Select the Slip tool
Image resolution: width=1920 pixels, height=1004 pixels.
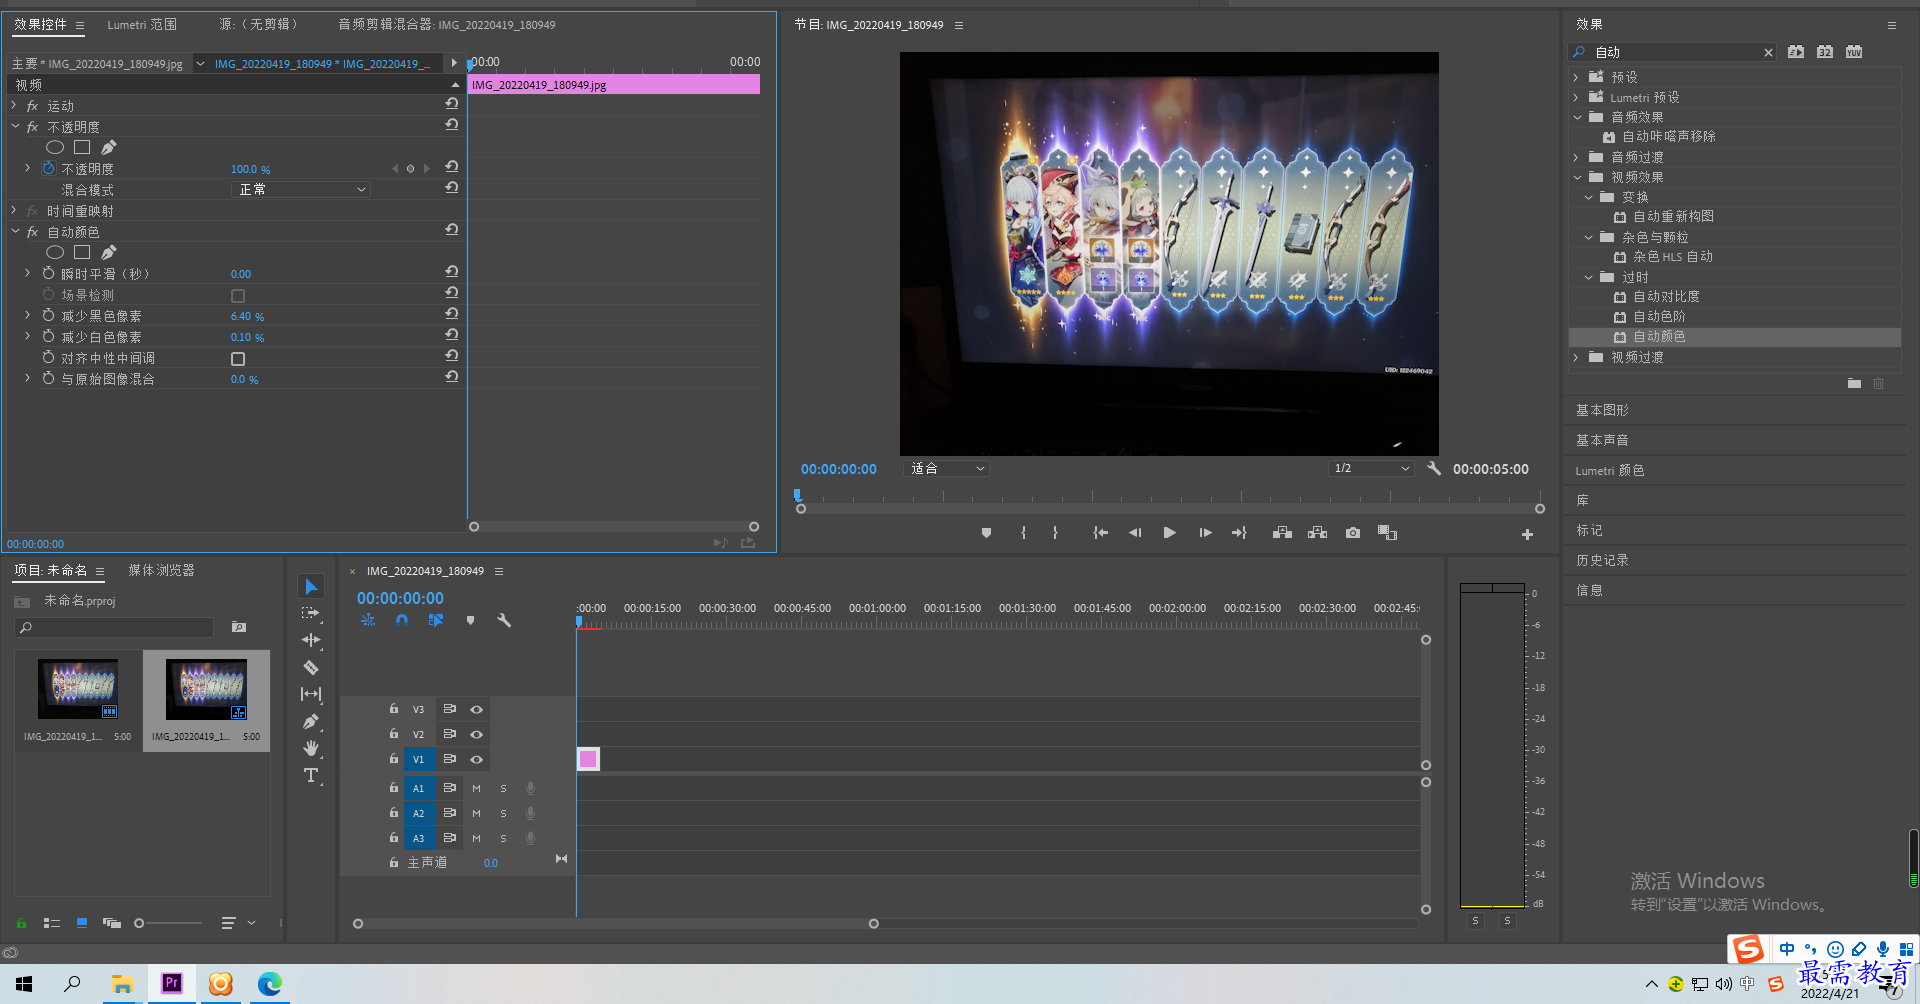pos(311,694)
